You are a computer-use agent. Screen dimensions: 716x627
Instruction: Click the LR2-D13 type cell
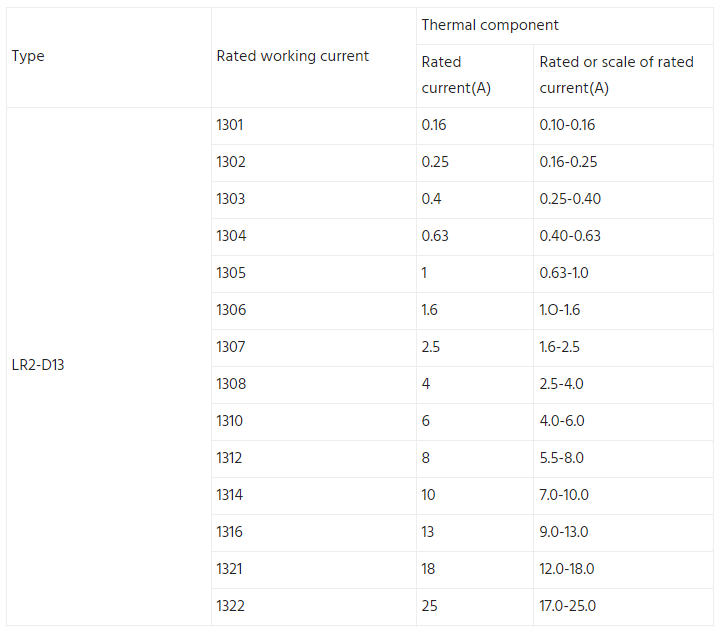pos(109,366)
